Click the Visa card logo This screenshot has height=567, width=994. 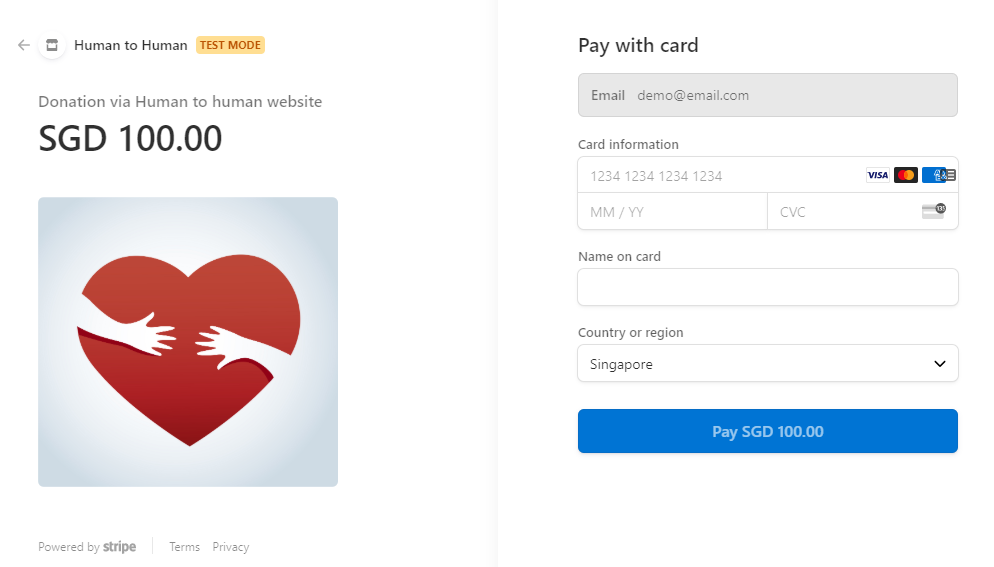click(877, 175)
